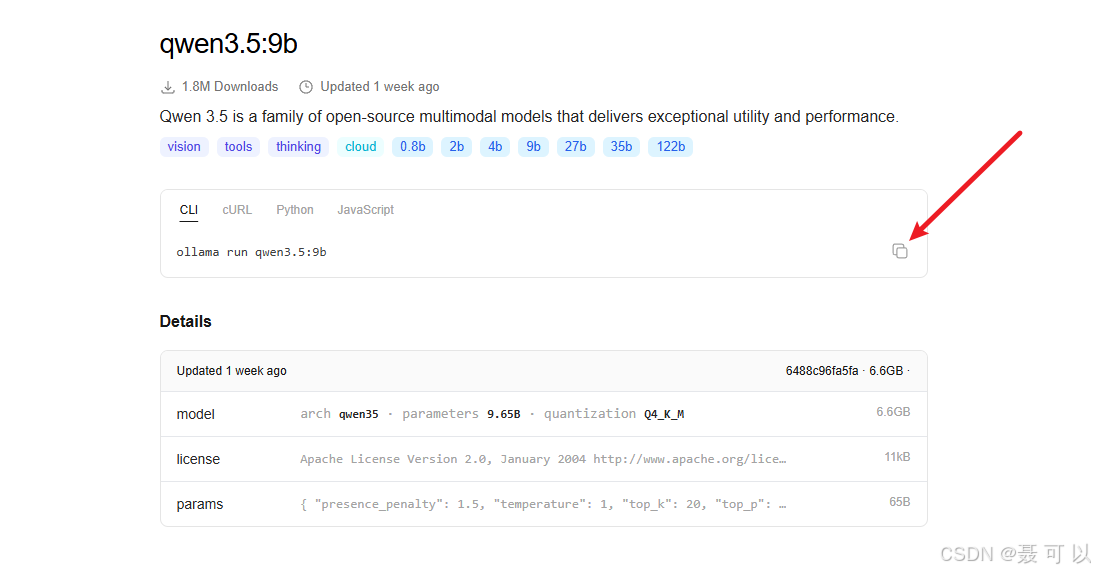1095x571 pixels.
Task: Open the model details row
Action: tap(543, 414)
